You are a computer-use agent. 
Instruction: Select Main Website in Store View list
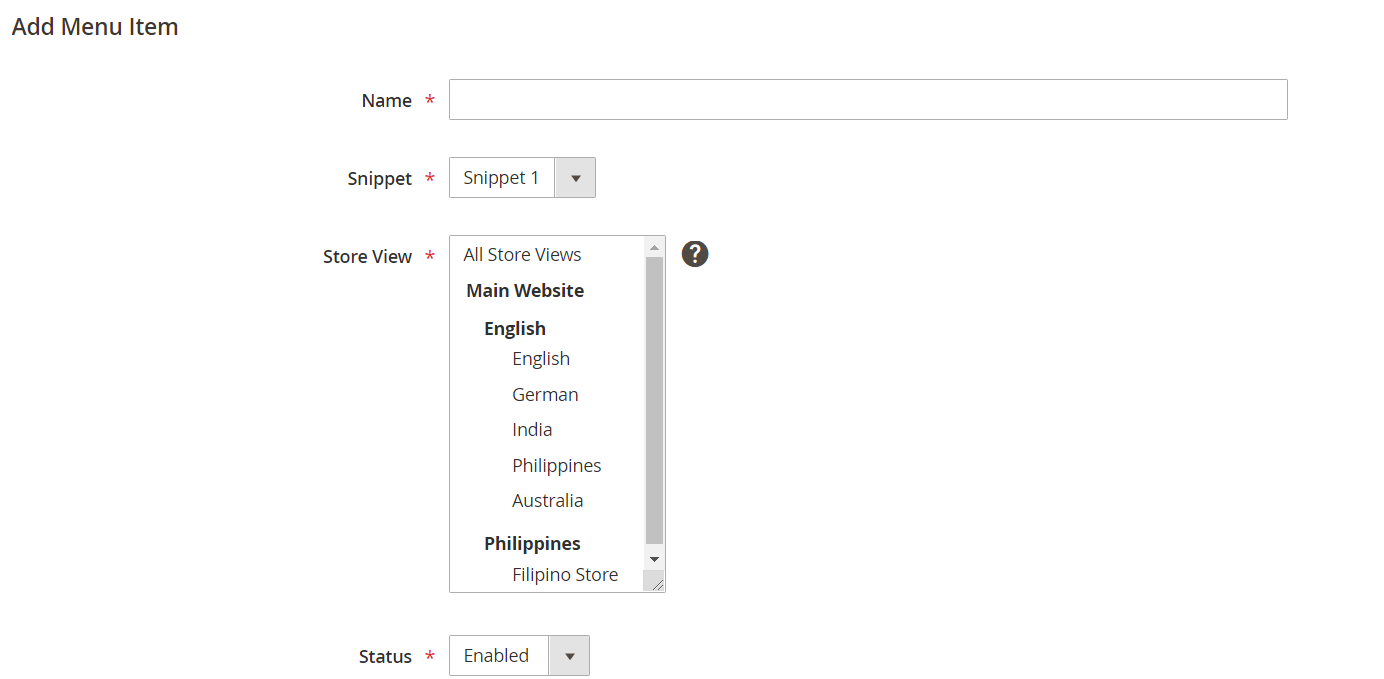(524, 290)
